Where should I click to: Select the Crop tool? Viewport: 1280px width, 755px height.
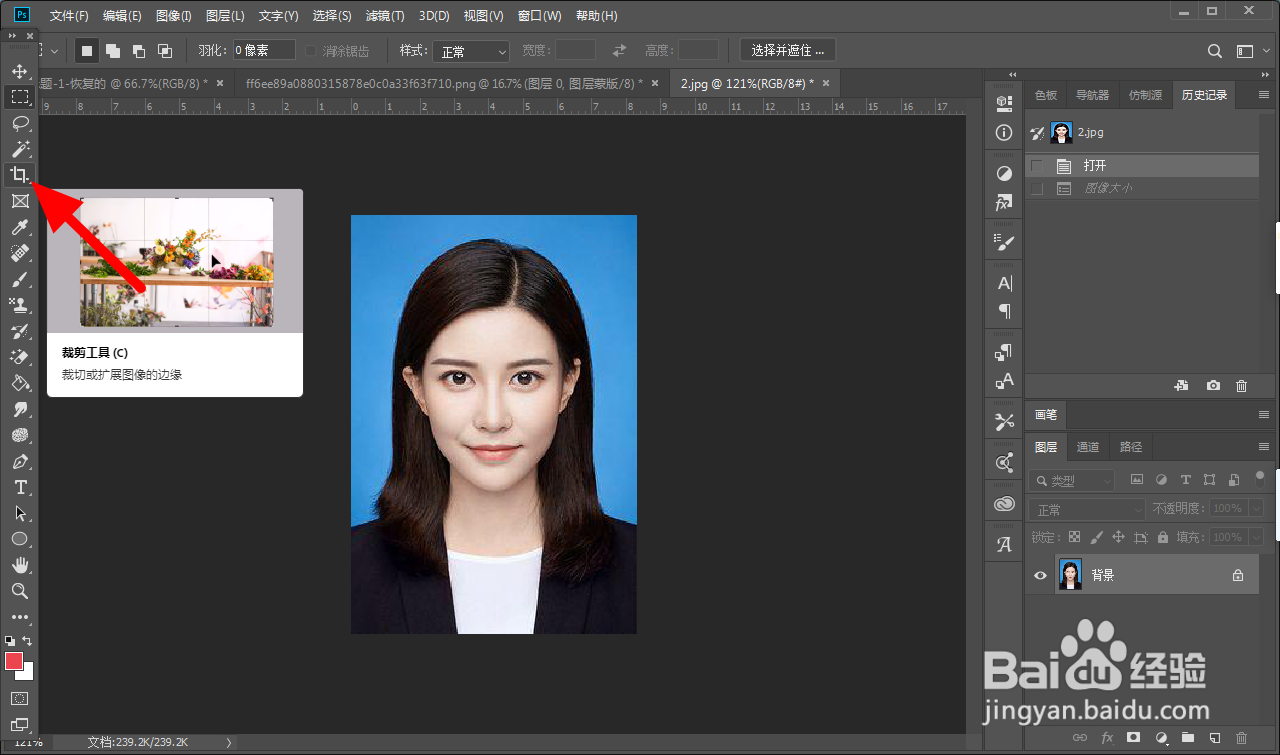pos(19,175)
